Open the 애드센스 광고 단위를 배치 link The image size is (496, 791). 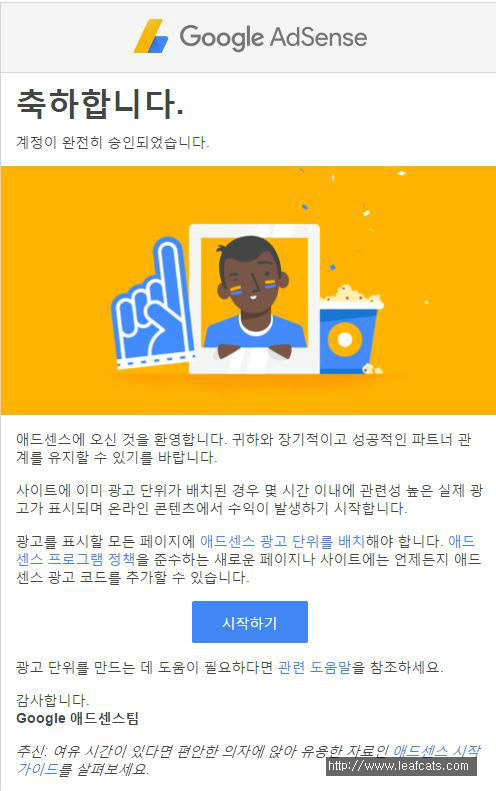tap(282, 542)
